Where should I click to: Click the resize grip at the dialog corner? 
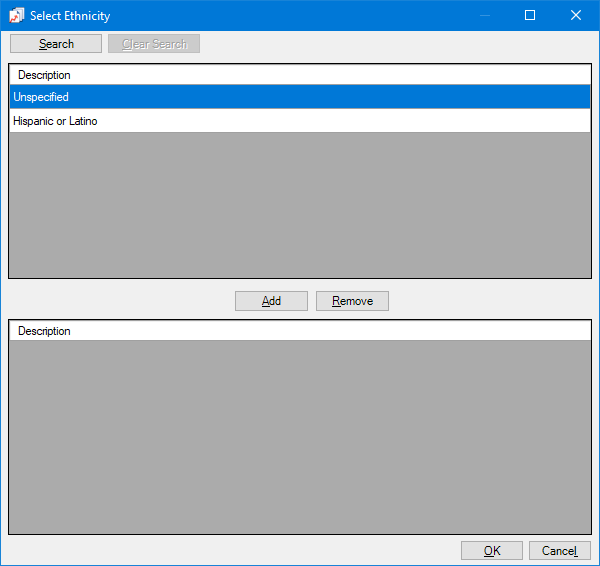[595, 561]
